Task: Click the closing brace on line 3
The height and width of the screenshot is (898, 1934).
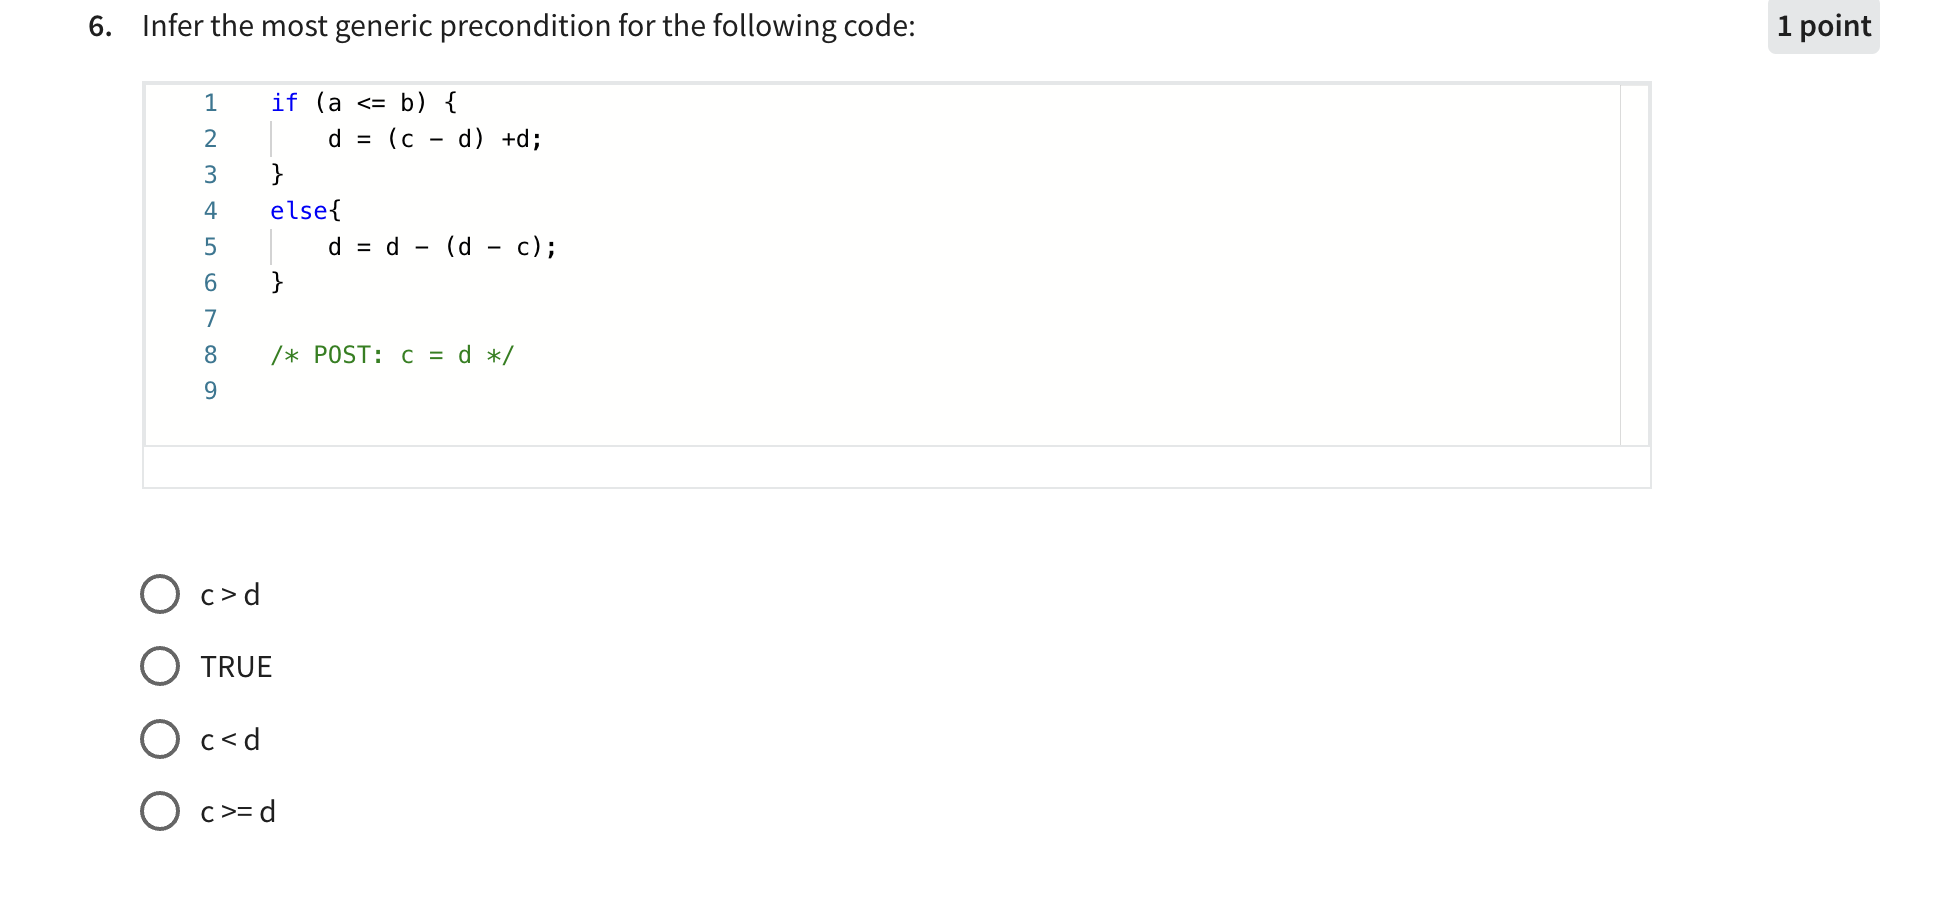Action: click(275, 174)
